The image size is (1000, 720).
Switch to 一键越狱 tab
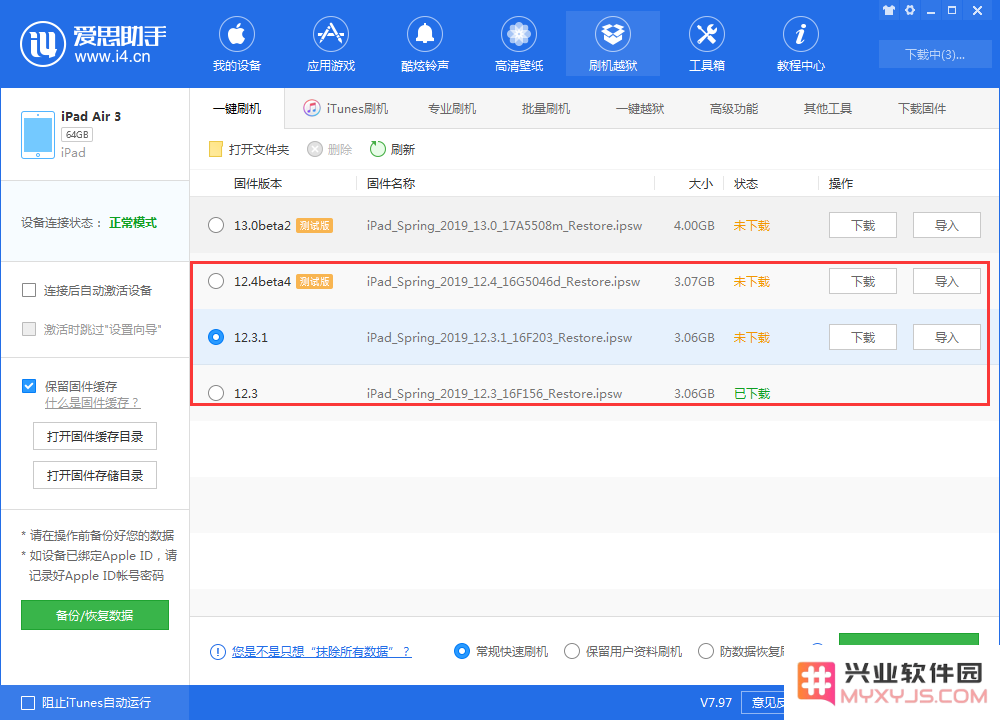point(640,108)
